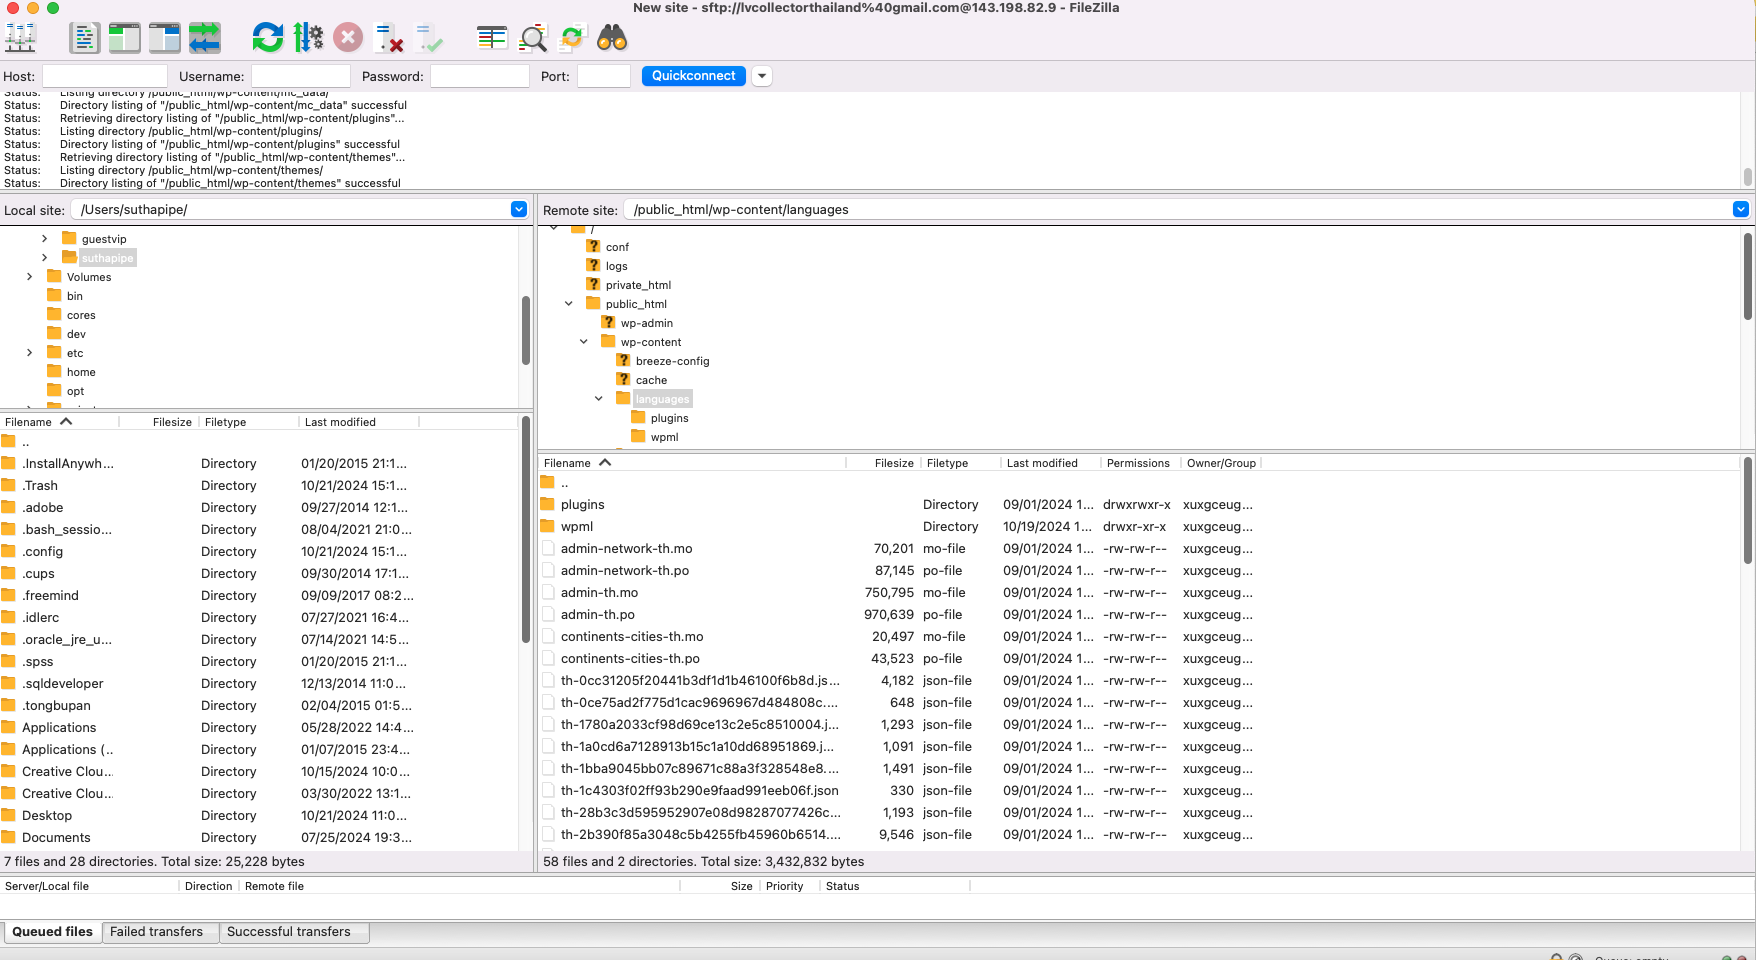Image resolution: width=1756 pixels, height=960 pixels.
Task: Click the remote file list scrollbar
Action: pyautogui.click(x=1747, y=510)
